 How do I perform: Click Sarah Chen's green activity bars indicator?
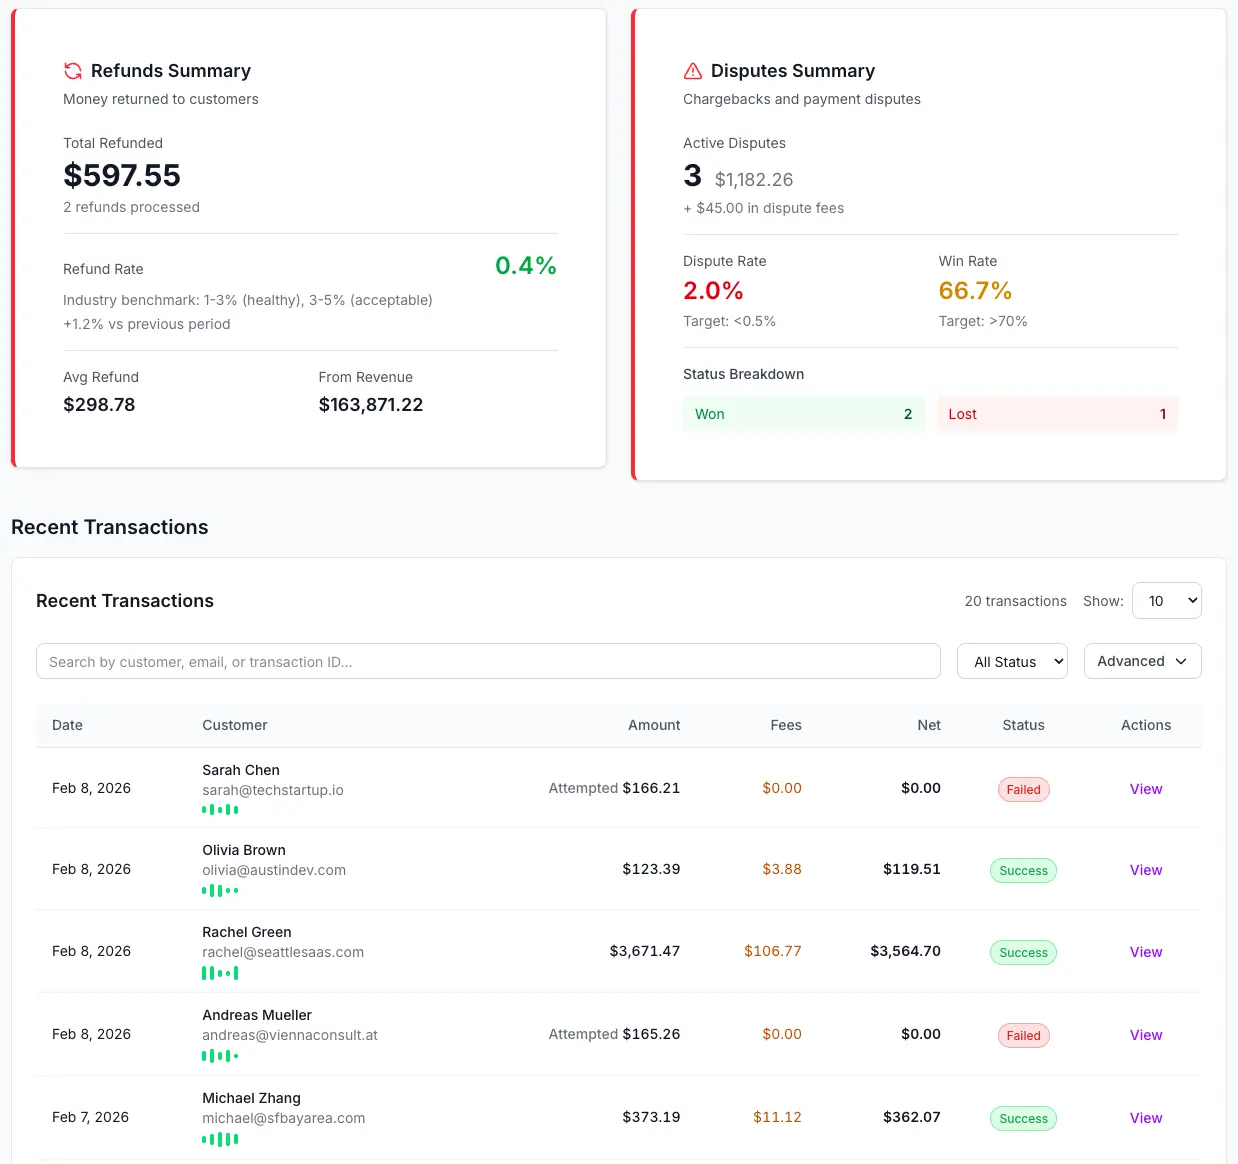pyautogui.click(x=220, y=810)
